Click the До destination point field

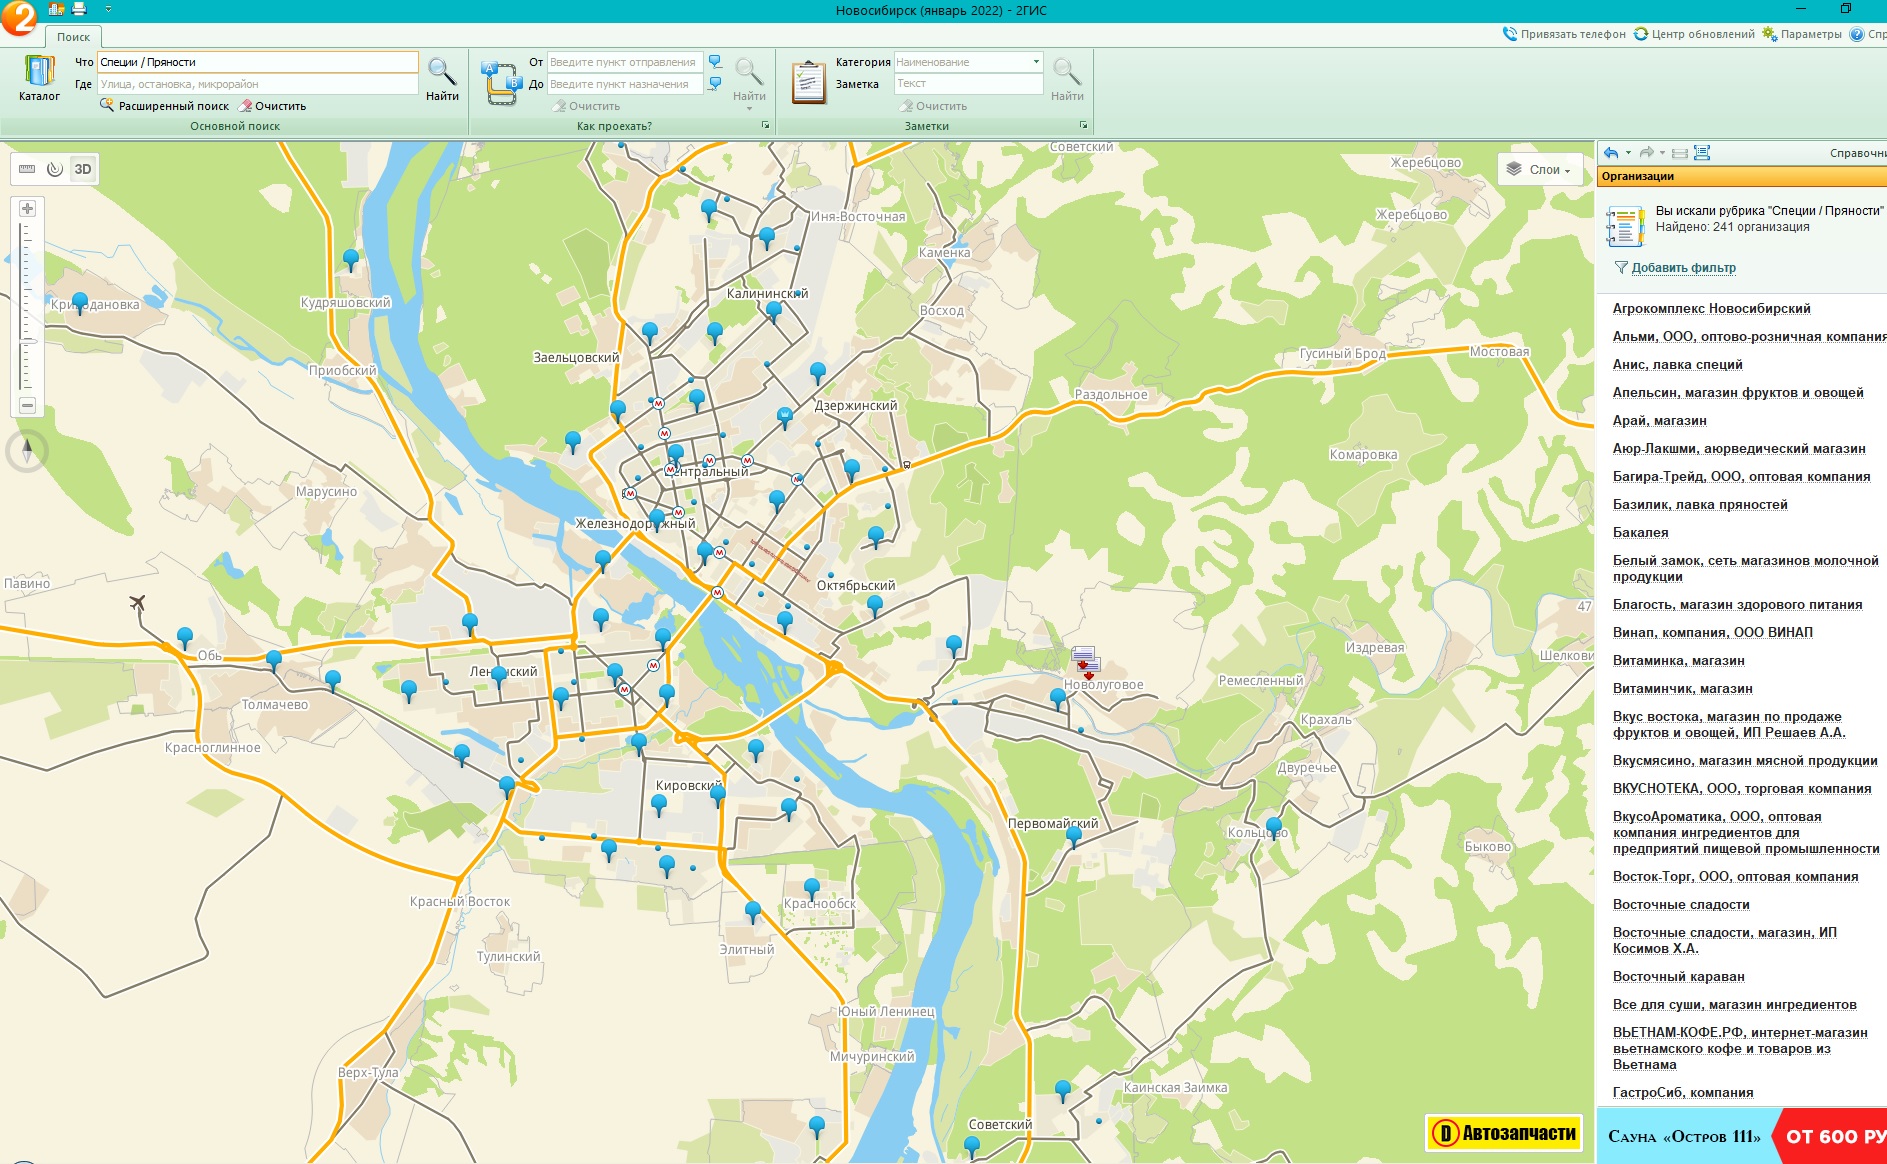(x=626, y=84)
